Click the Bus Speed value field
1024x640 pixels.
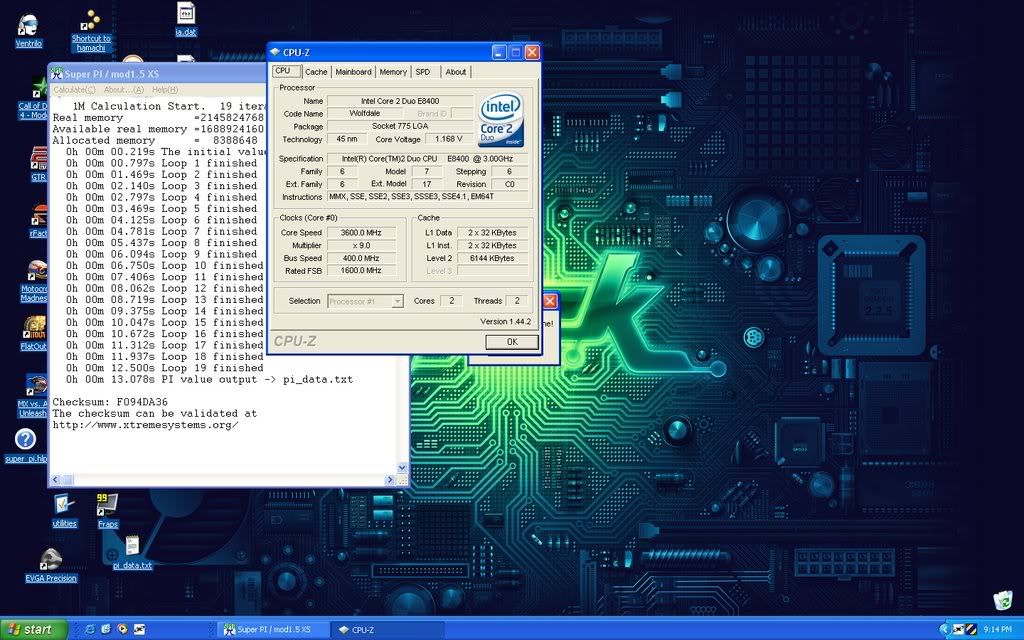(x=361, y=258)
